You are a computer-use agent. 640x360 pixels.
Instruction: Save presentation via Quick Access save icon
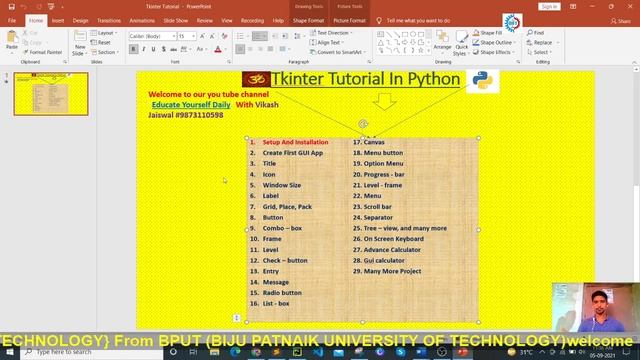(11, 7)
